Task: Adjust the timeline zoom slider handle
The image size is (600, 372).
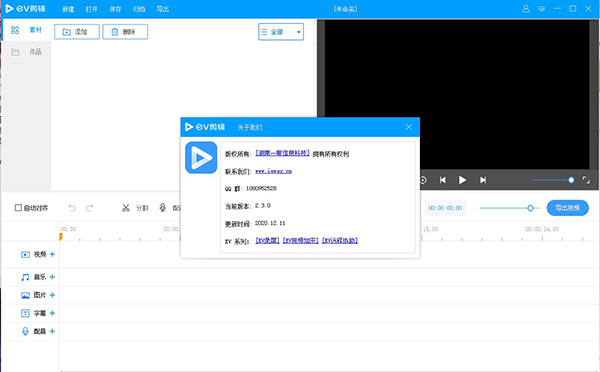Action: (x=530, y=208)
